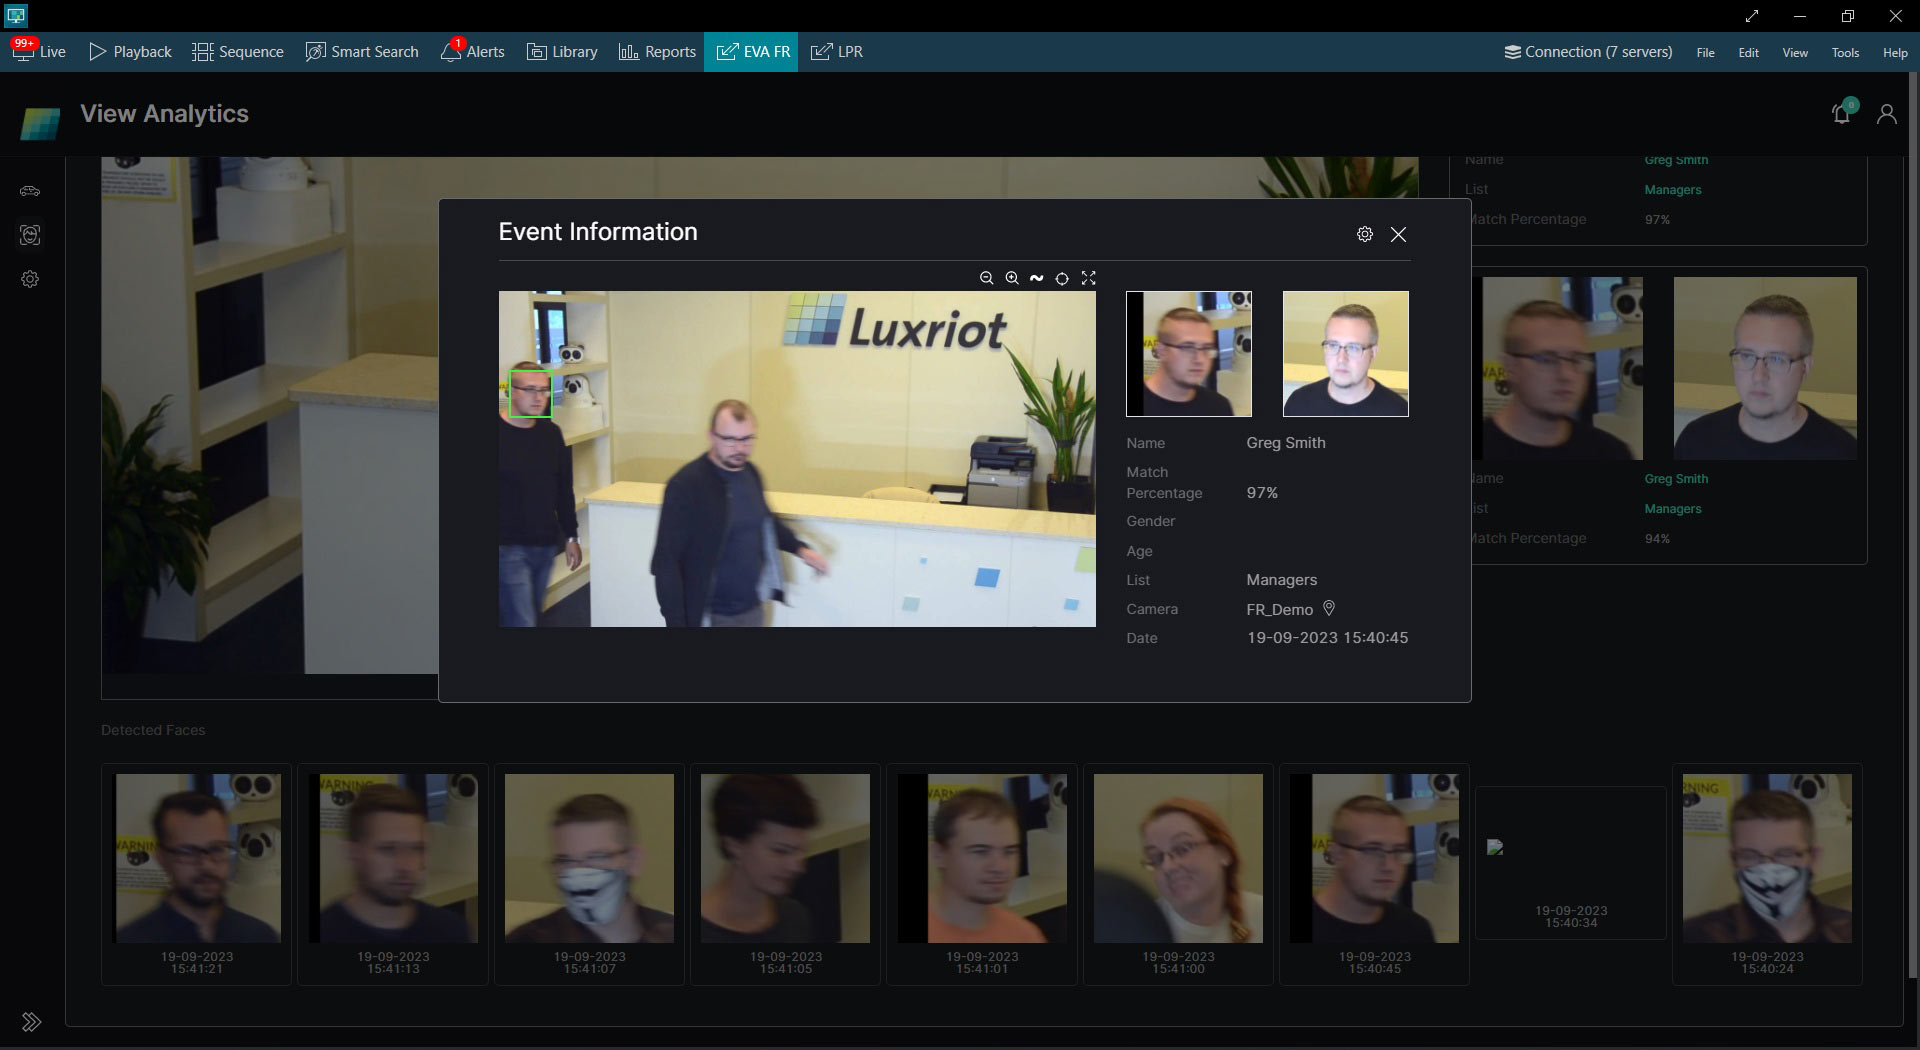Open the Alerts tab
This screenshot has width=1920, height=1050.
tap(473, 52)
